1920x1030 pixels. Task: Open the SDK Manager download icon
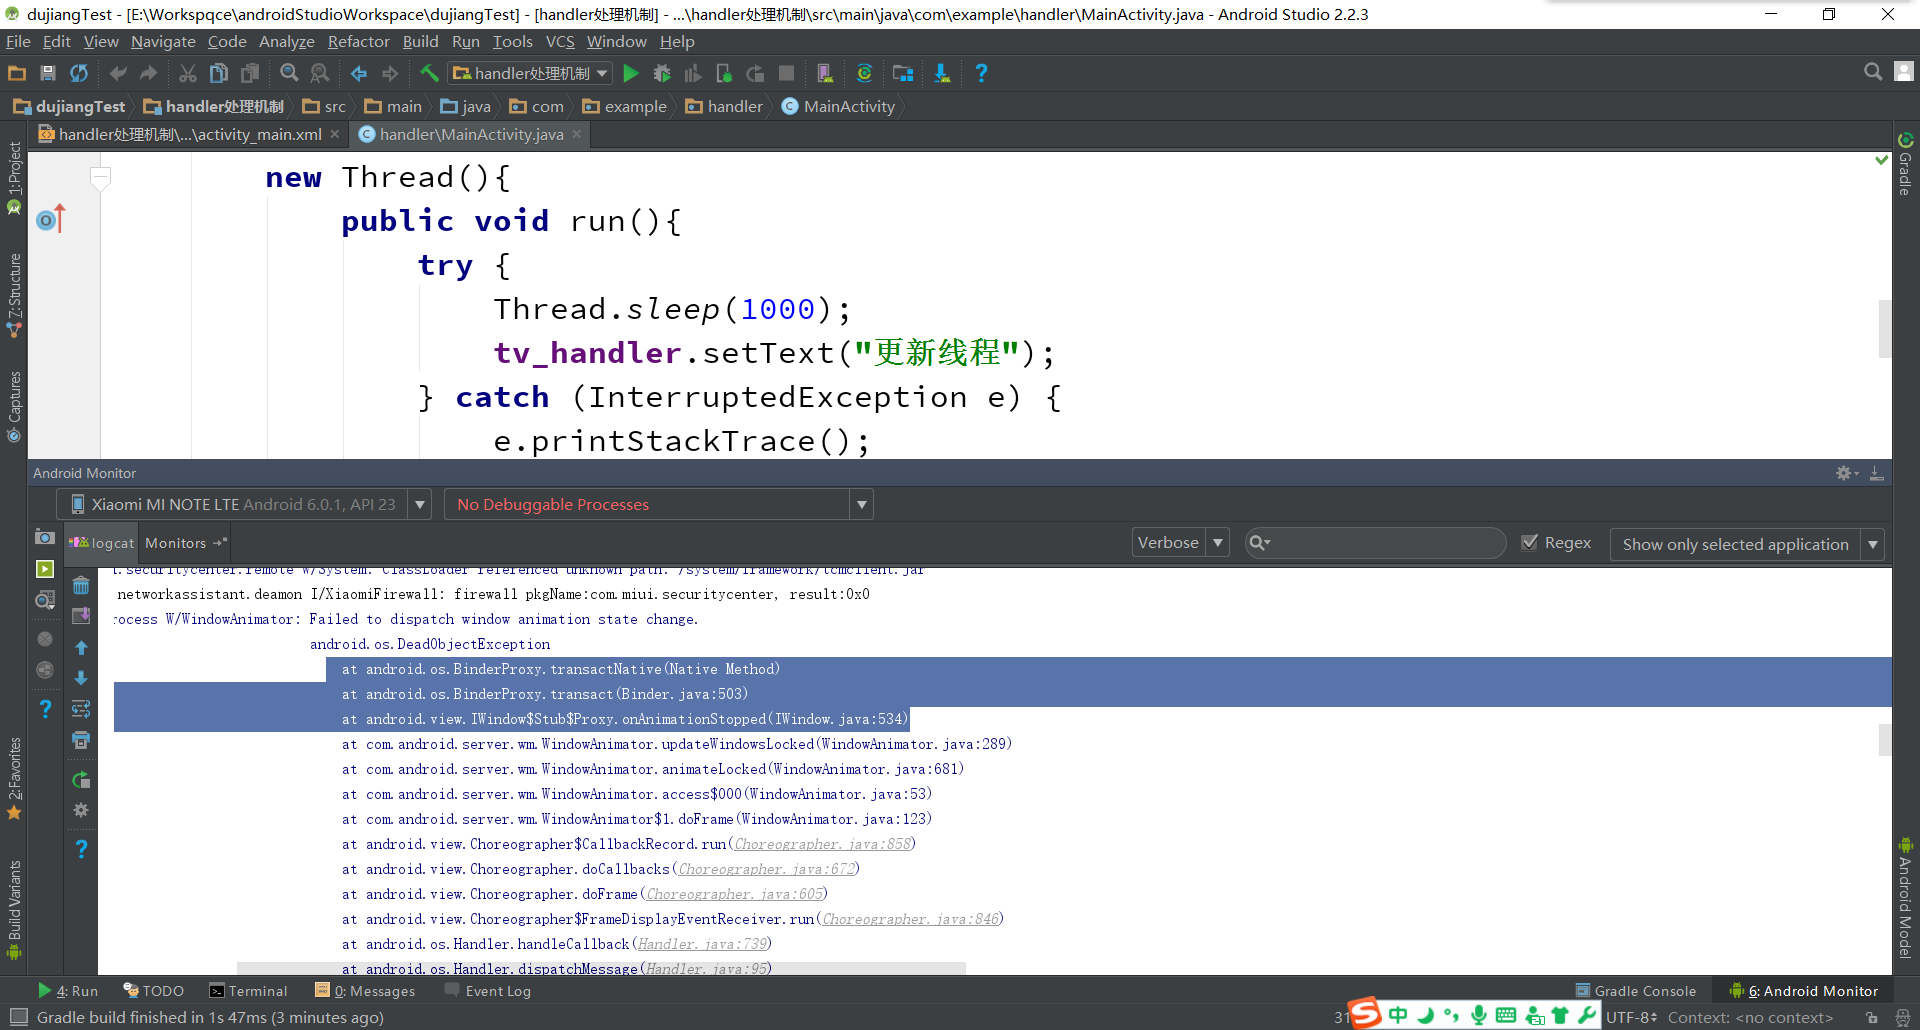click(942, 73)
